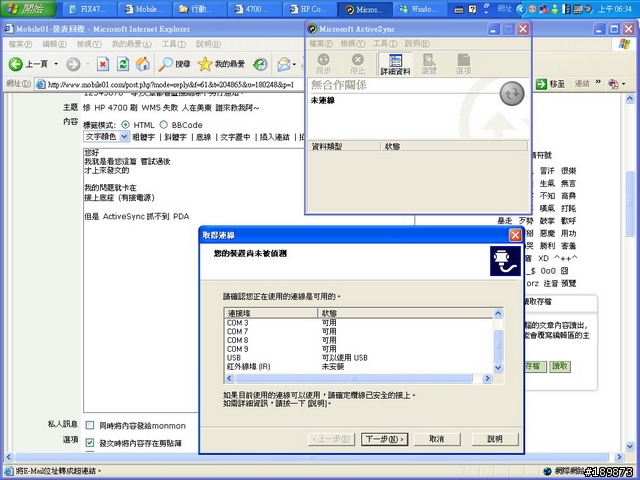Image resolution: width=640 pixels, height=480 pixels.
Task: Open ActiveSync File menu
Action: click(321, 44)
